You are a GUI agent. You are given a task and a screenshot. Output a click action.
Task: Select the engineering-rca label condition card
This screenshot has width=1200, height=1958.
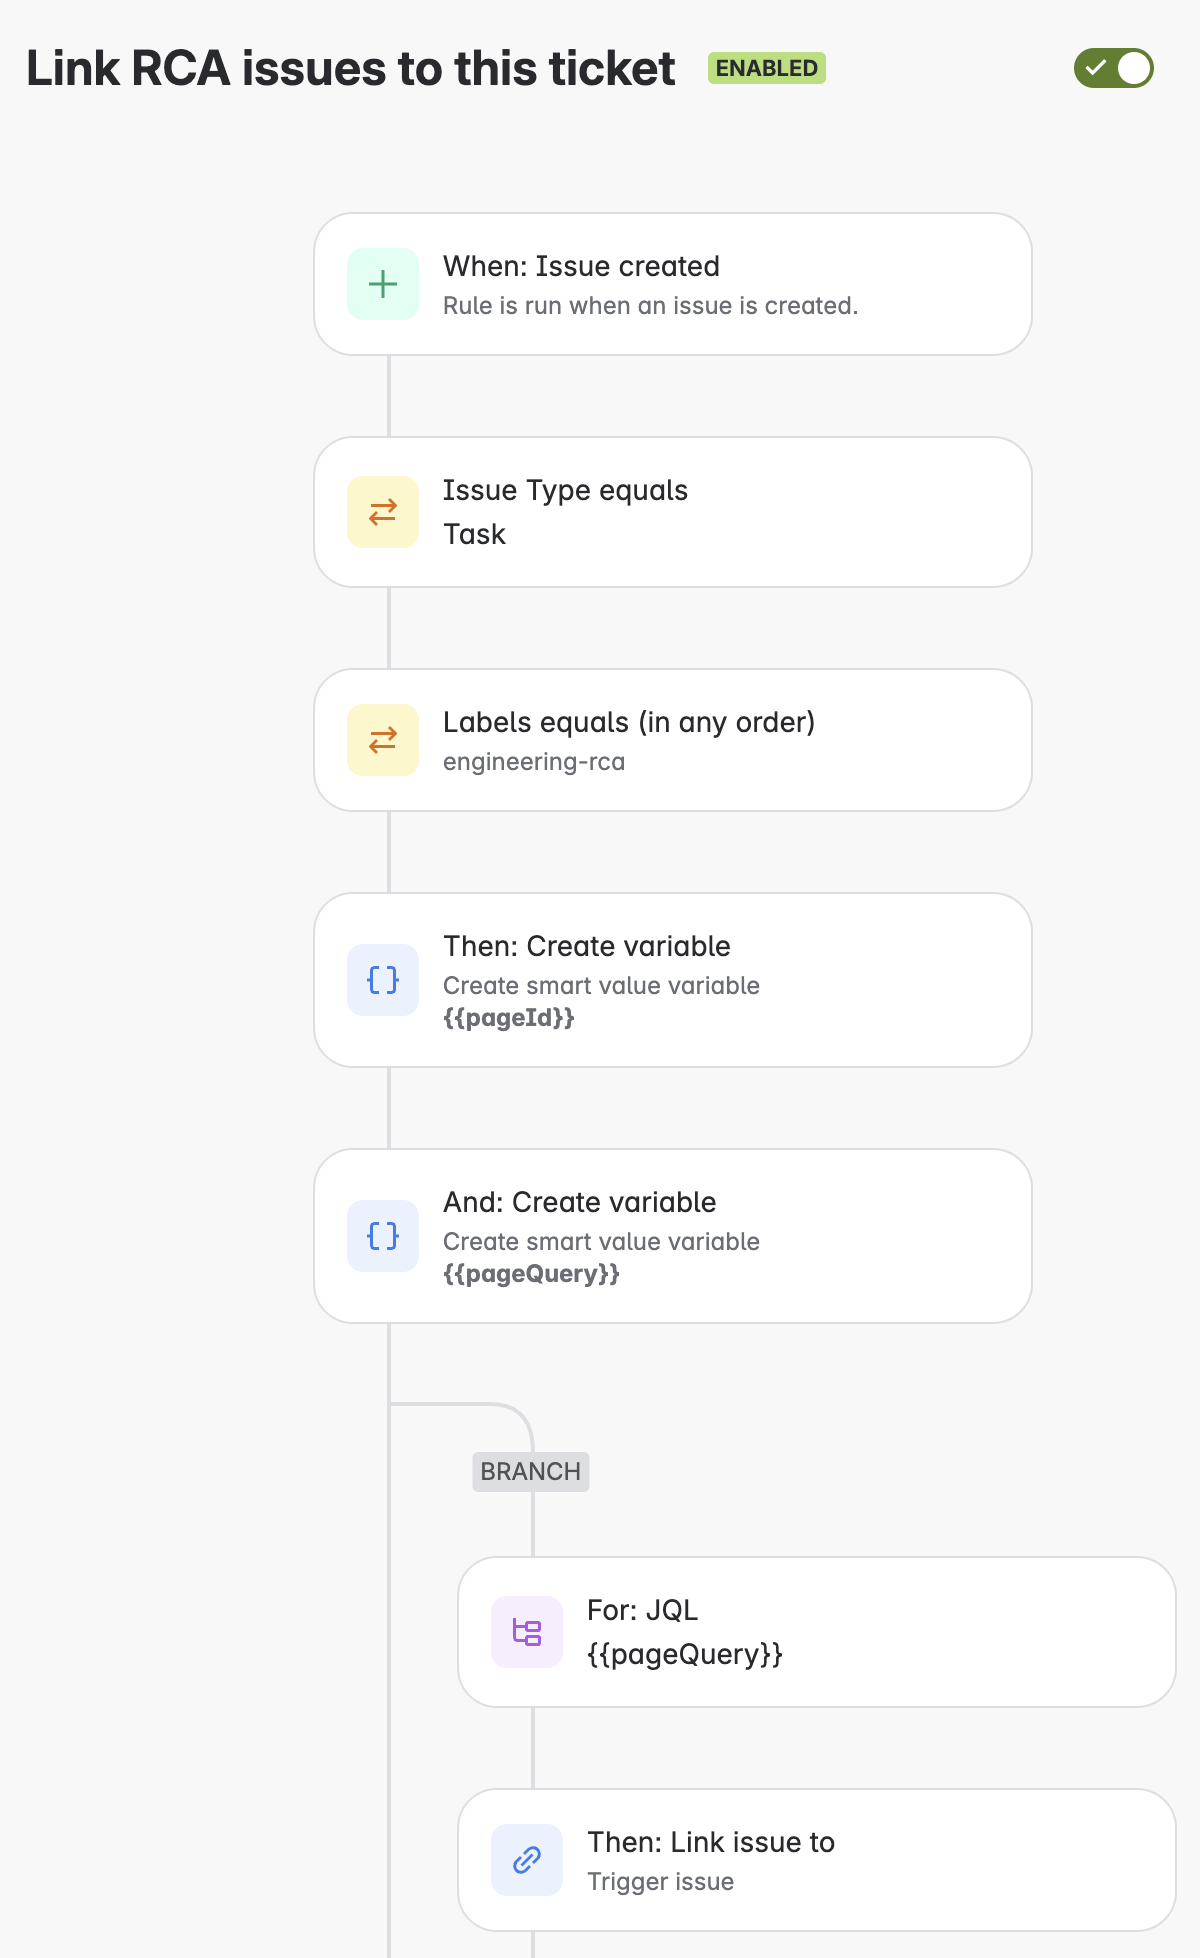point(672,740)
